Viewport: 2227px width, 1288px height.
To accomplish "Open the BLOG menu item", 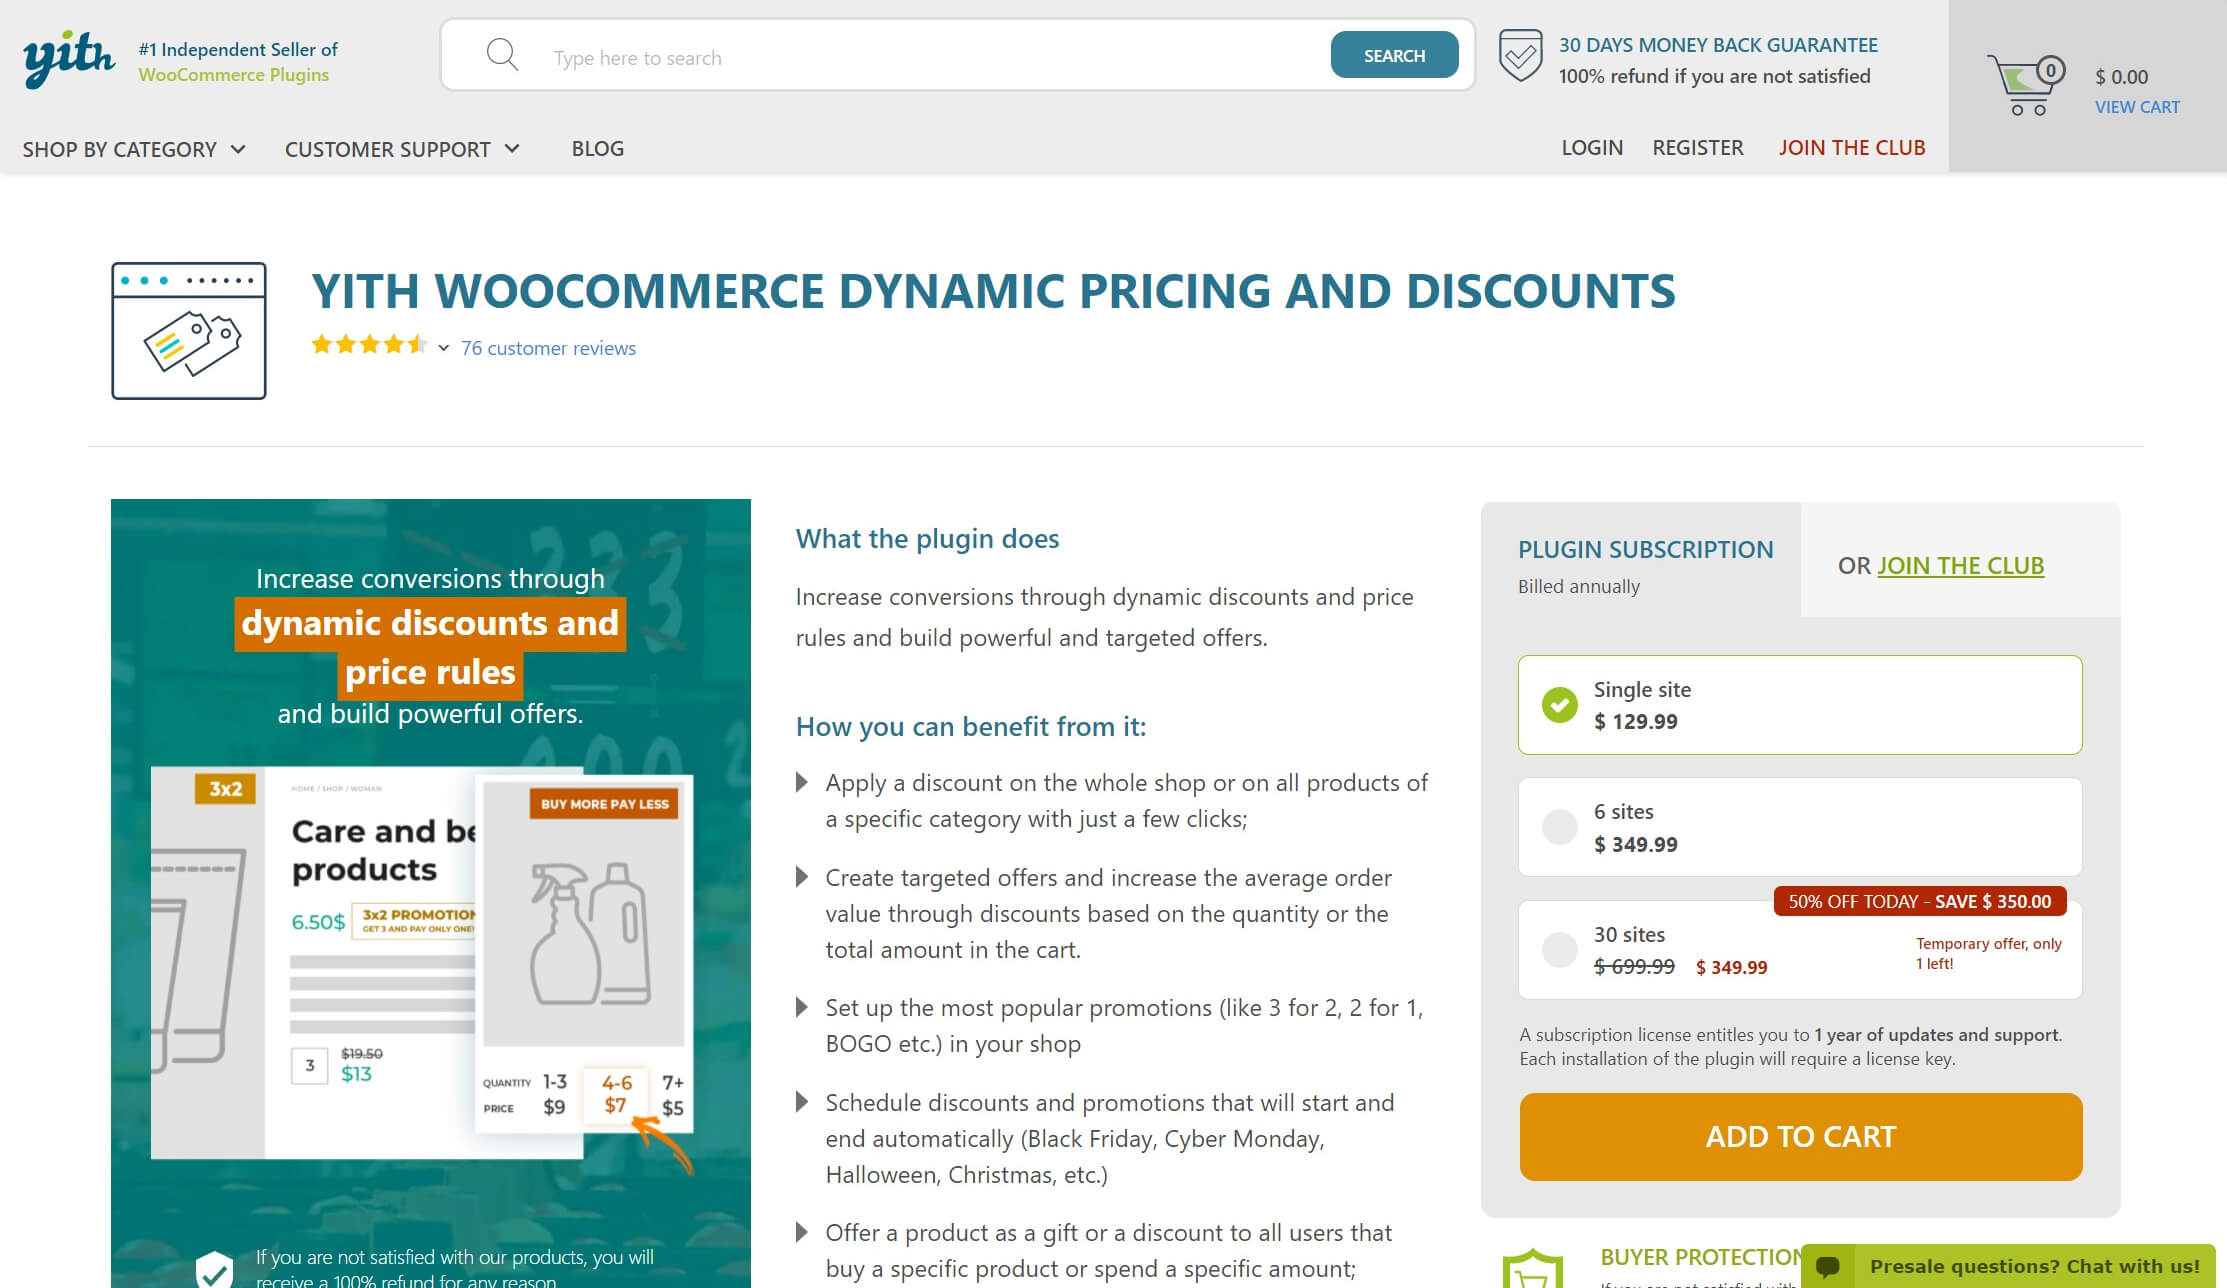I will 597,148.
